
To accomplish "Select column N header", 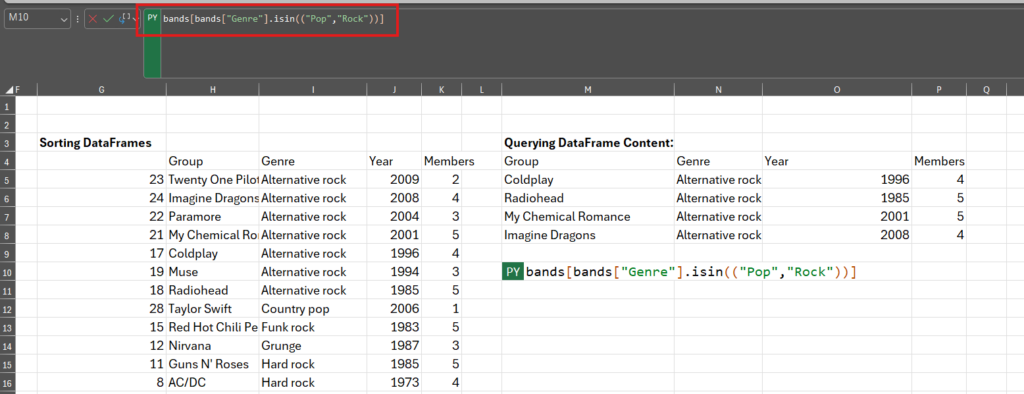I will point(718,90).
